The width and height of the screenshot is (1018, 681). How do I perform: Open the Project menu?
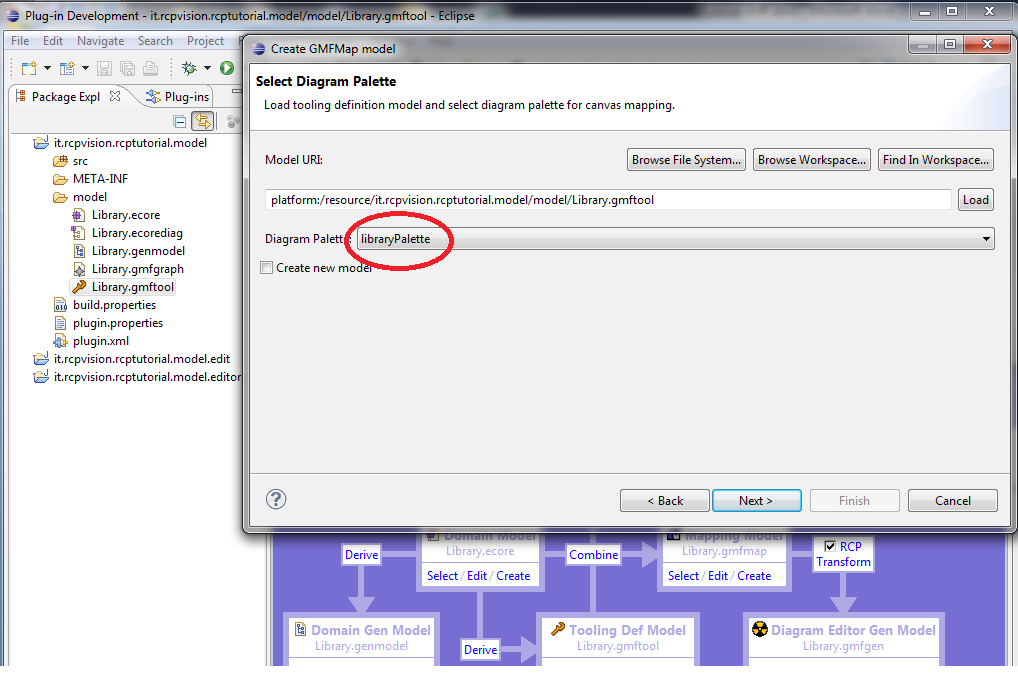(x=205, y=41)
